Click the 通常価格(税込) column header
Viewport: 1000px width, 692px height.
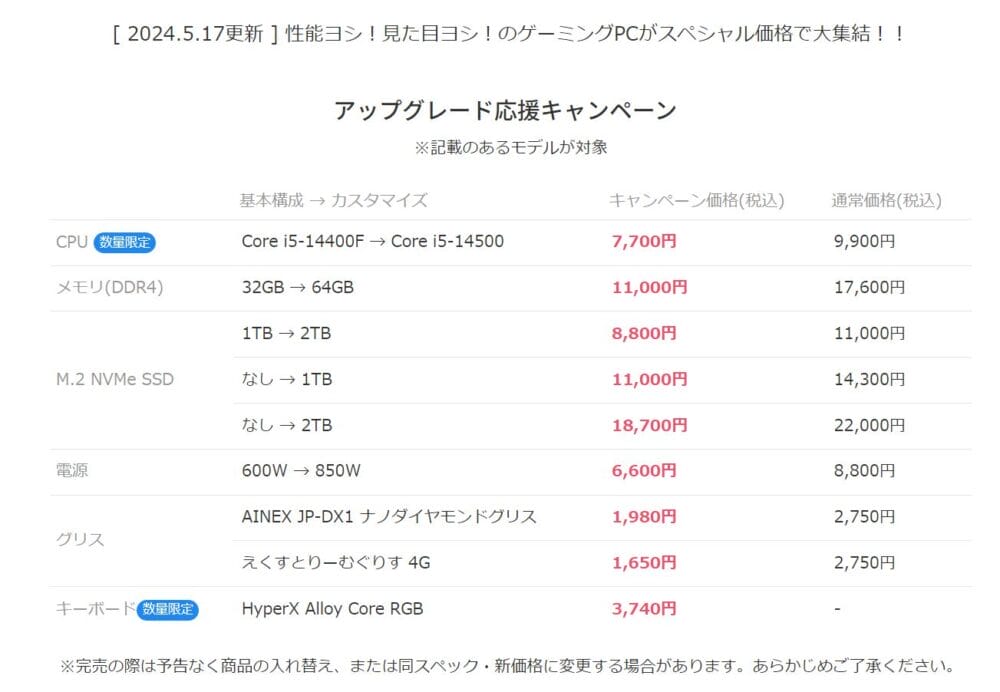coord(887,201)
